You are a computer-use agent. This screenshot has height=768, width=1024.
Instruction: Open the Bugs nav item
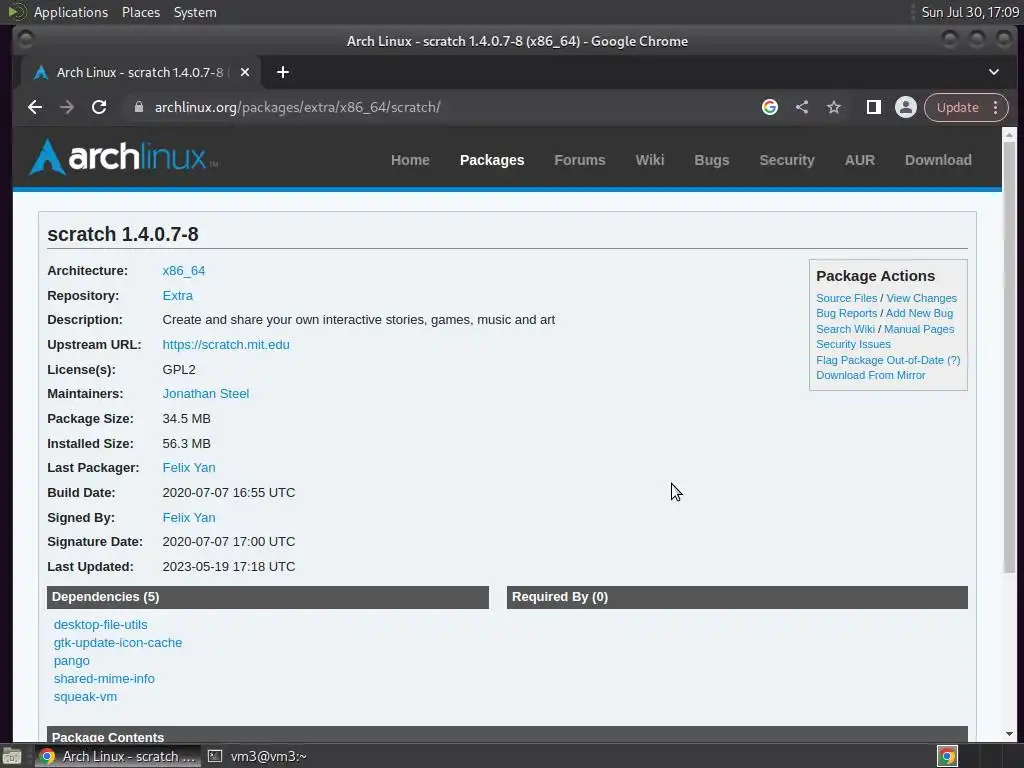[x=711, y=160]
